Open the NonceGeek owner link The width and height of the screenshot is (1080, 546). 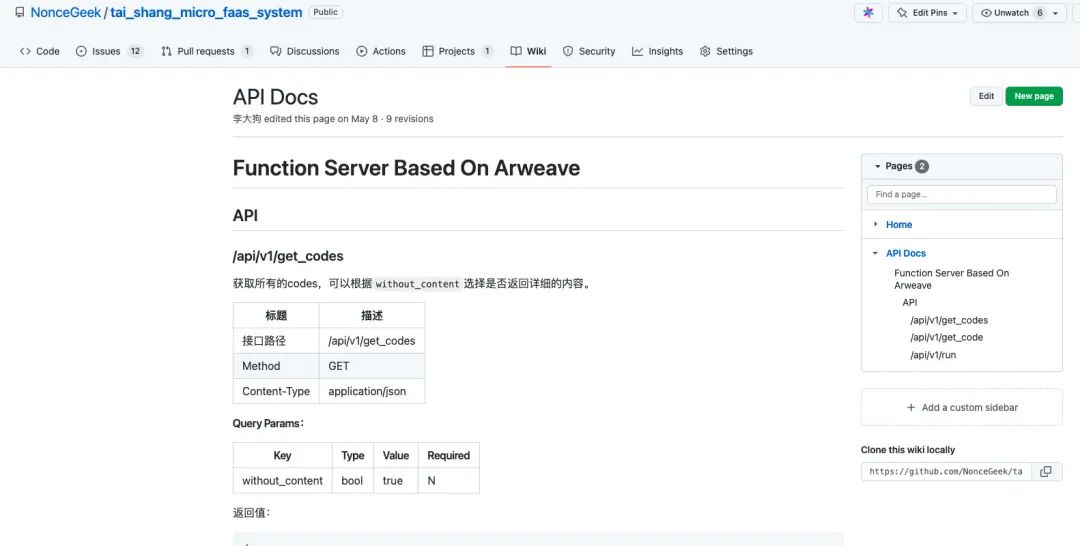click(x=66, y=12)
